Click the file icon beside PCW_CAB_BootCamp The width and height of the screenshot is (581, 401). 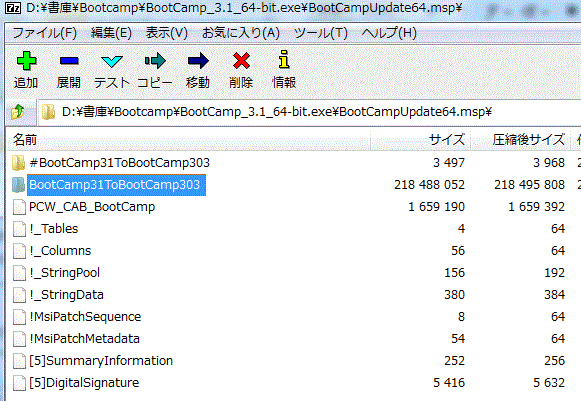tap(19, 207)
